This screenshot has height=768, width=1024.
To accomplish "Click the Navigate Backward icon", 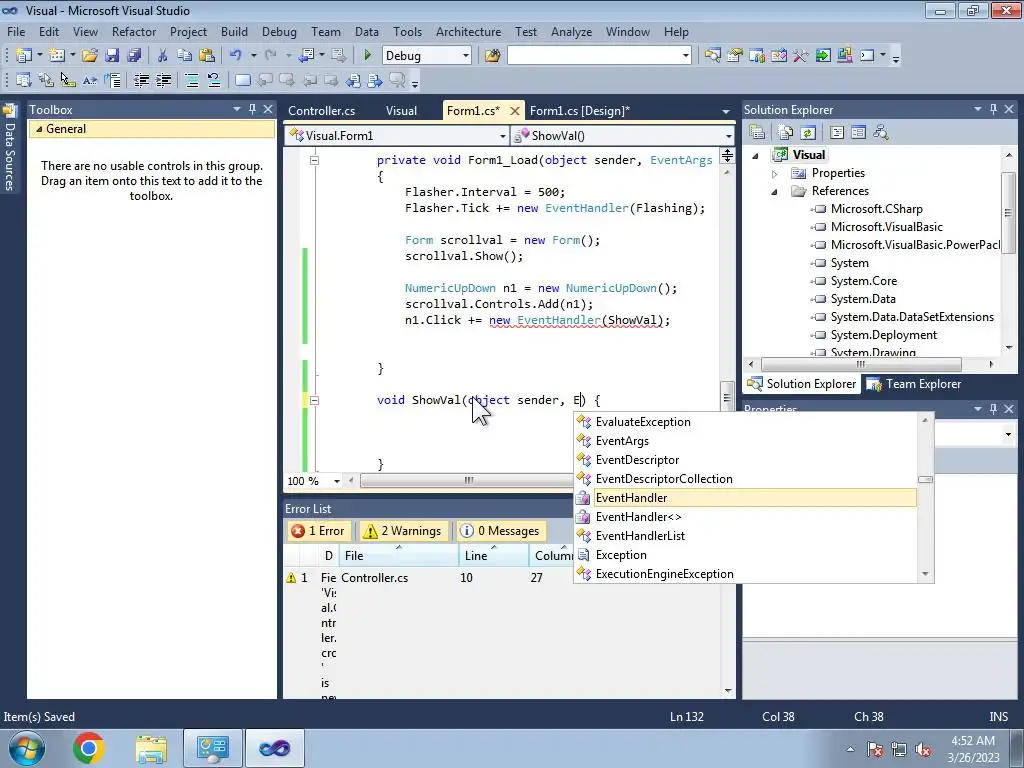I will tap(306, 56).
